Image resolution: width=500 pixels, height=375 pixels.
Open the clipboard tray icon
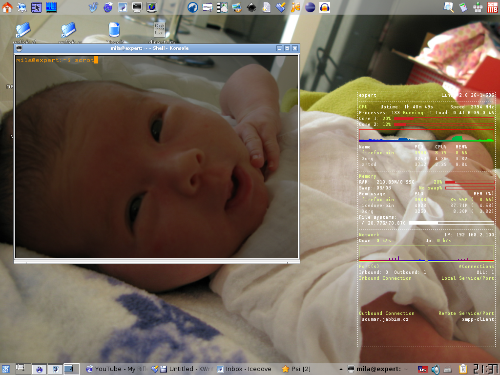[463, 369]
